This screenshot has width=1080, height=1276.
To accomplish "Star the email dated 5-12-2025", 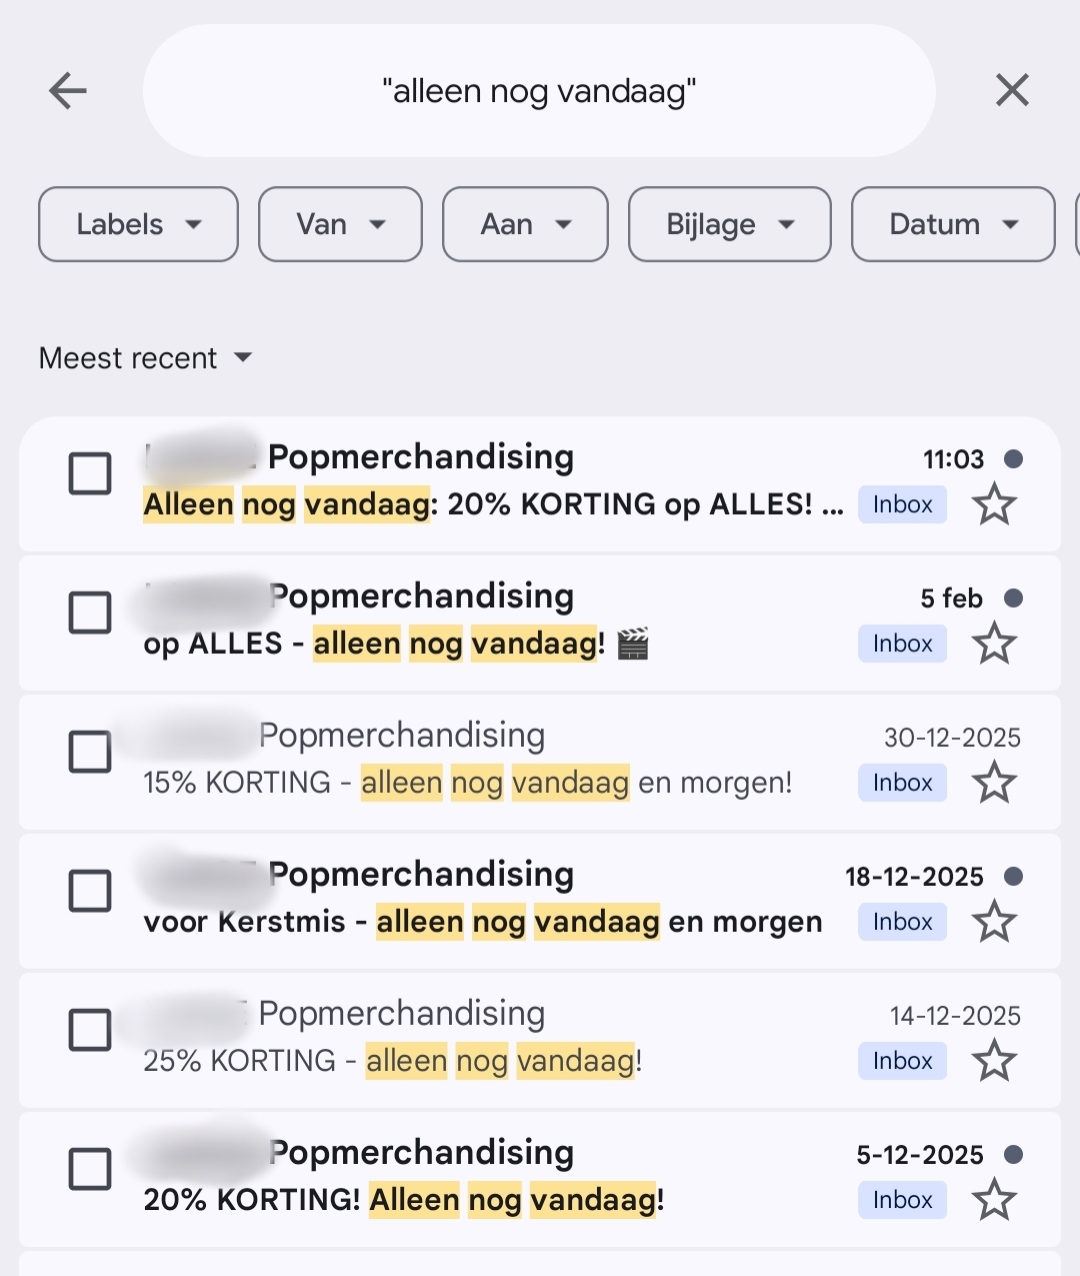I will (994, 1200).
